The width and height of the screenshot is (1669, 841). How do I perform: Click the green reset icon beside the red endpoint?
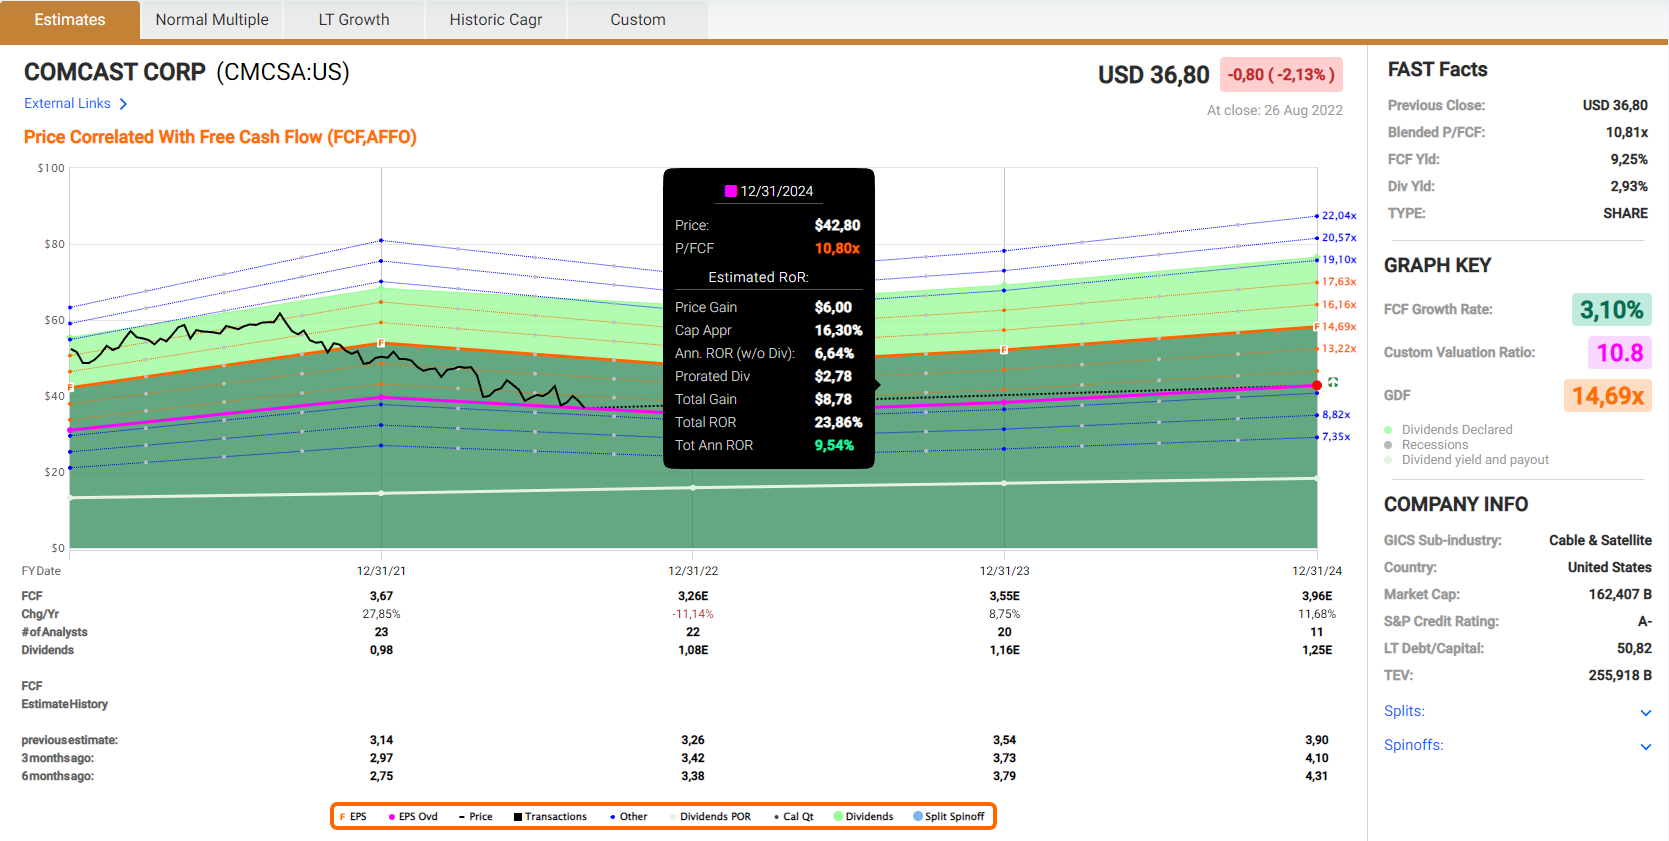click(x=1333, y=383)
